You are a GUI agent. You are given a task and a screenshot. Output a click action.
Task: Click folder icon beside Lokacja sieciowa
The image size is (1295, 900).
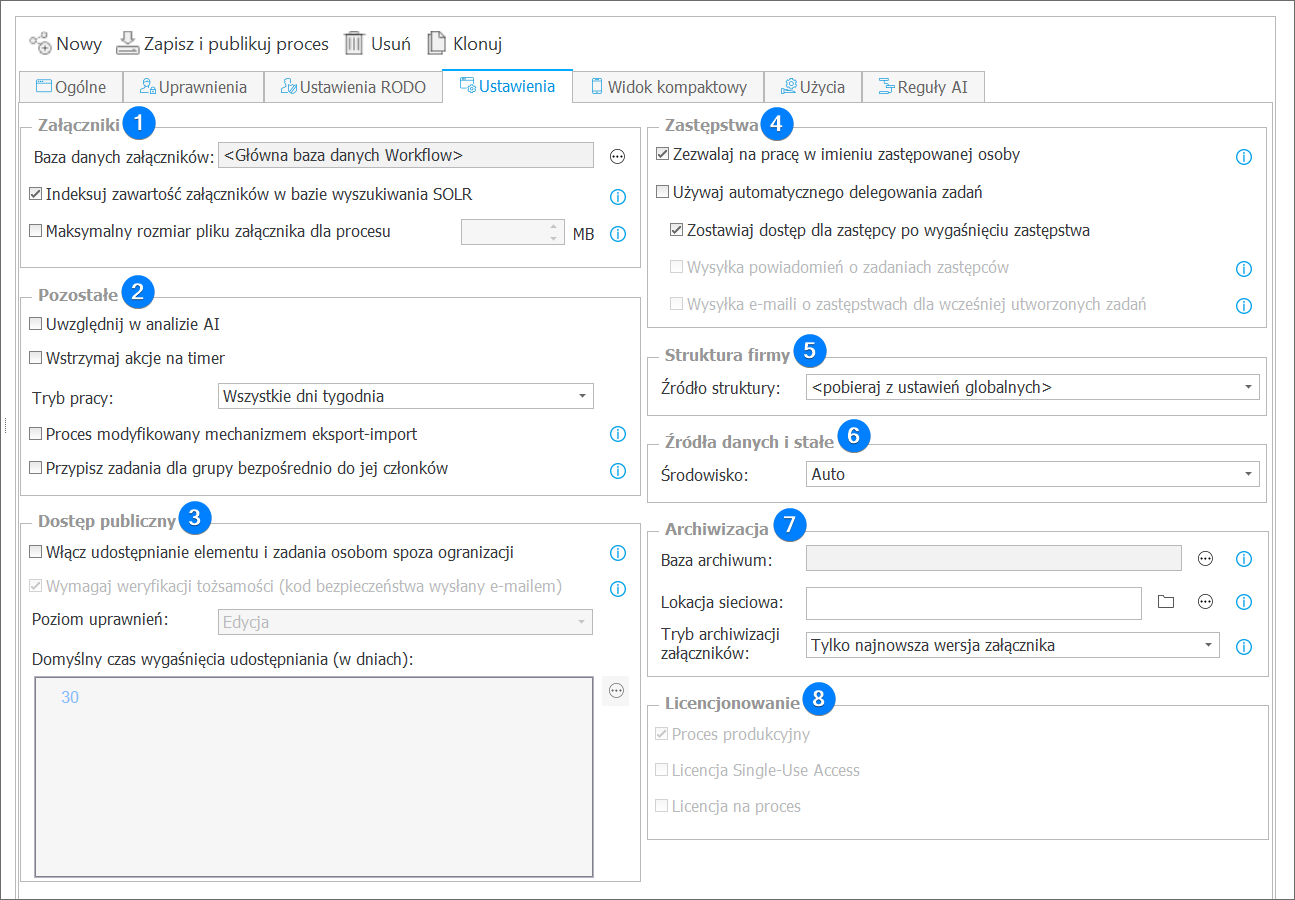point(1165,602)
